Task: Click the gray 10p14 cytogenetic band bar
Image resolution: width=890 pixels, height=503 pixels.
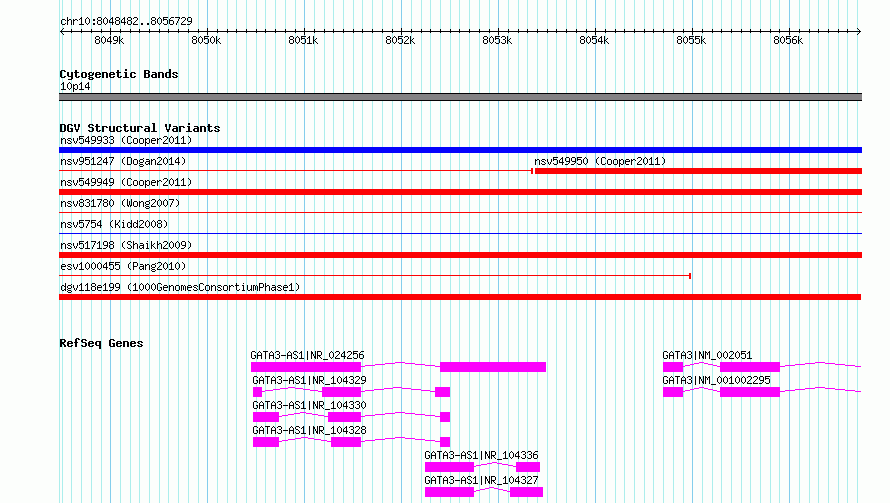Action: [x=460, y=97]
